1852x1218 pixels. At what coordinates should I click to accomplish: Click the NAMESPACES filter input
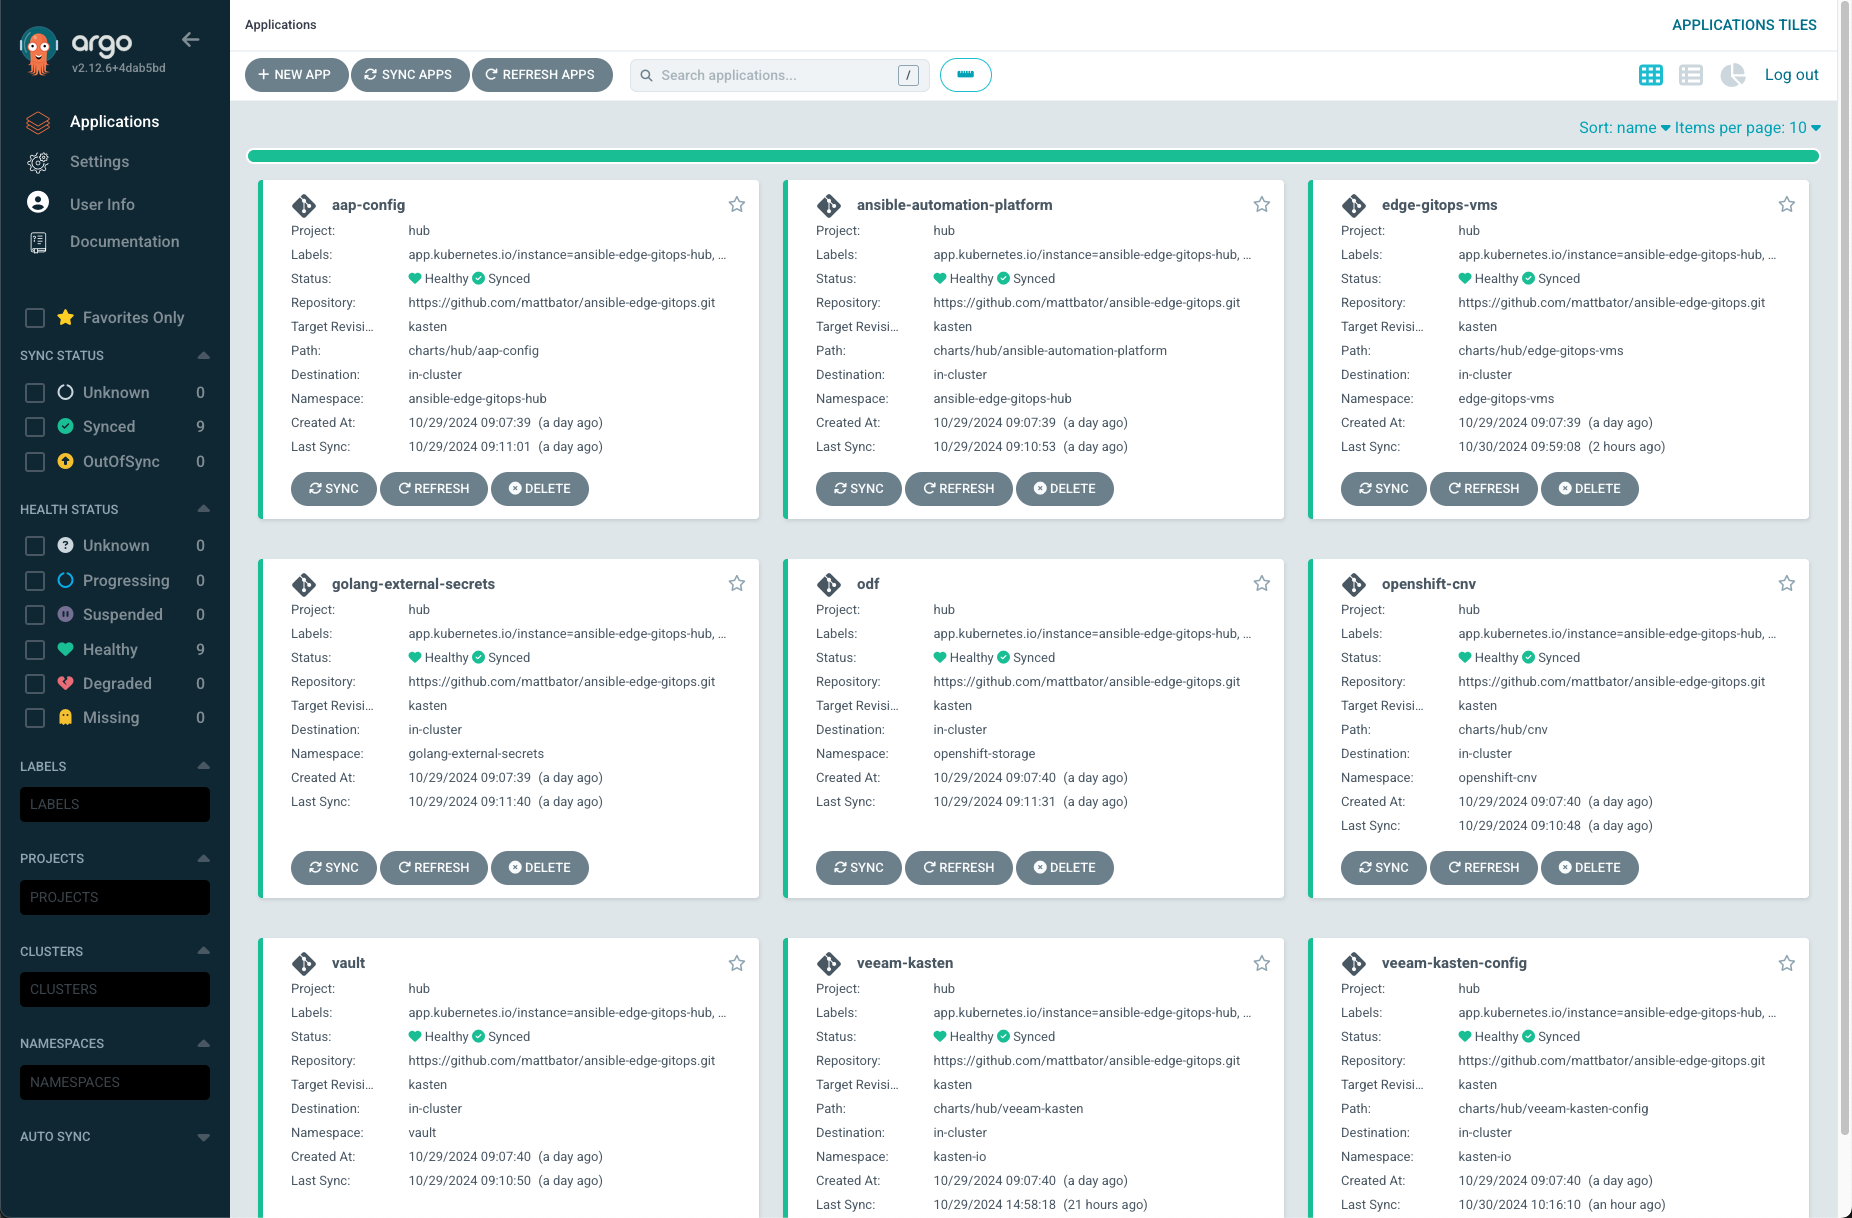pos(115,1083)
